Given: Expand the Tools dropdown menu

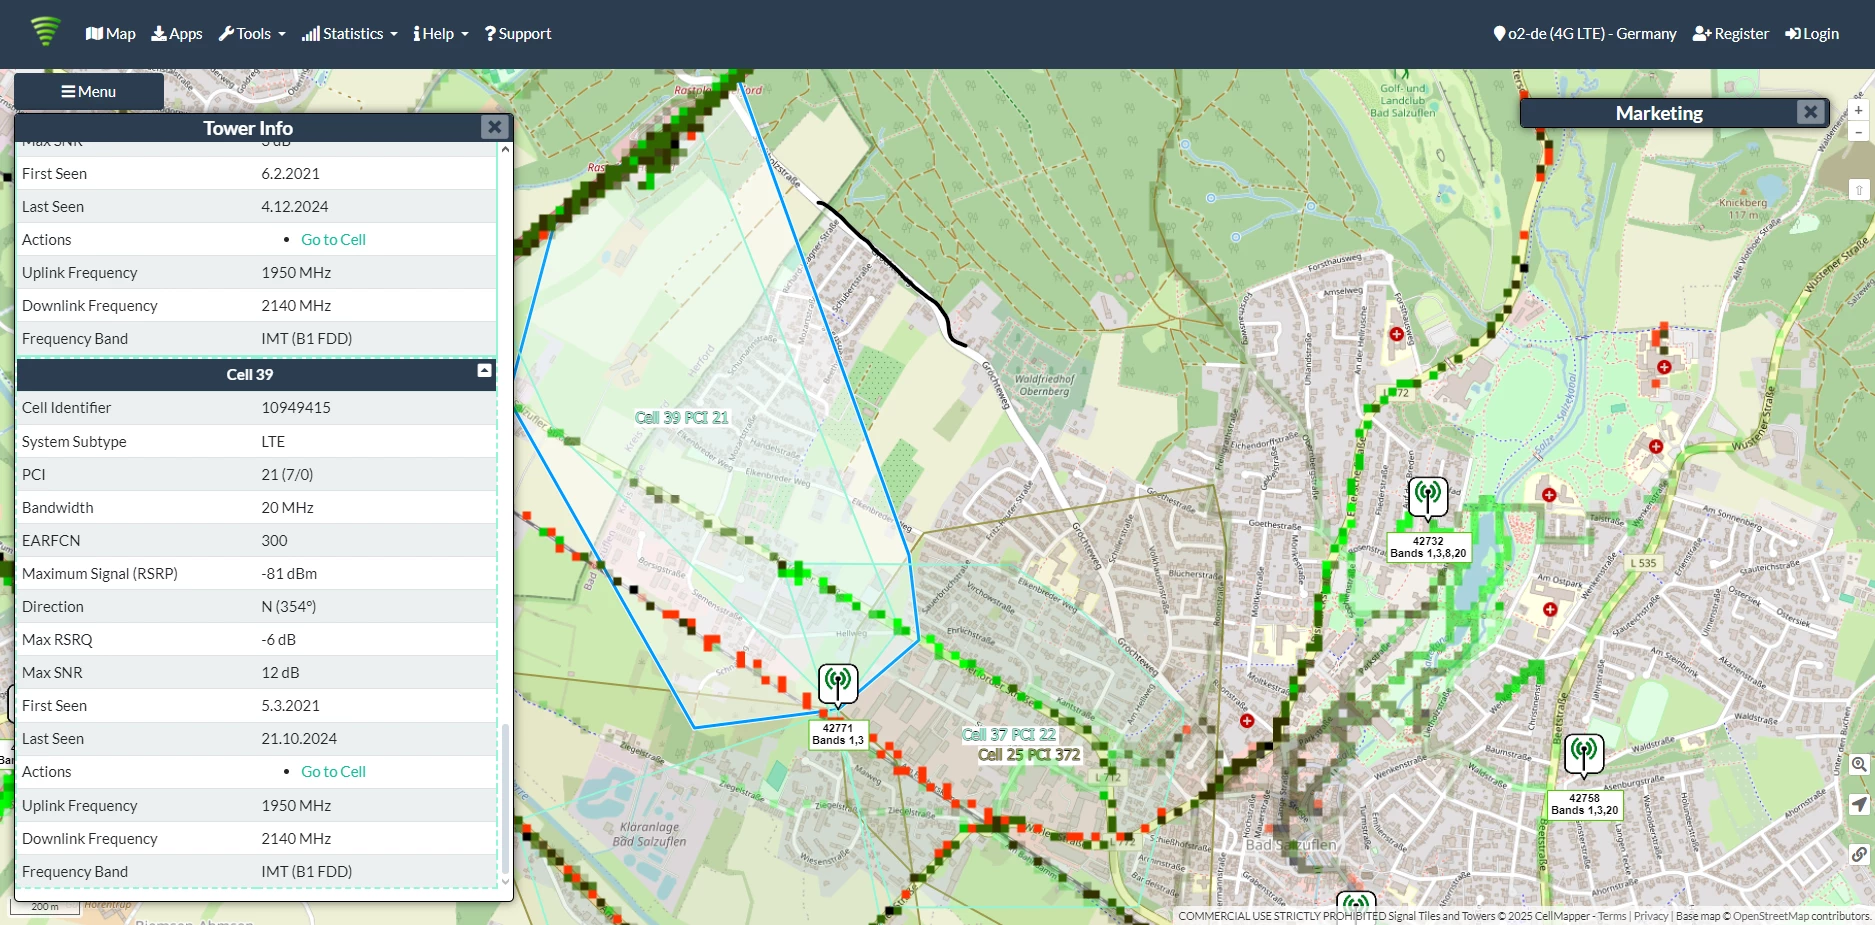Looking at the screenshot, I should pos(252,34).
